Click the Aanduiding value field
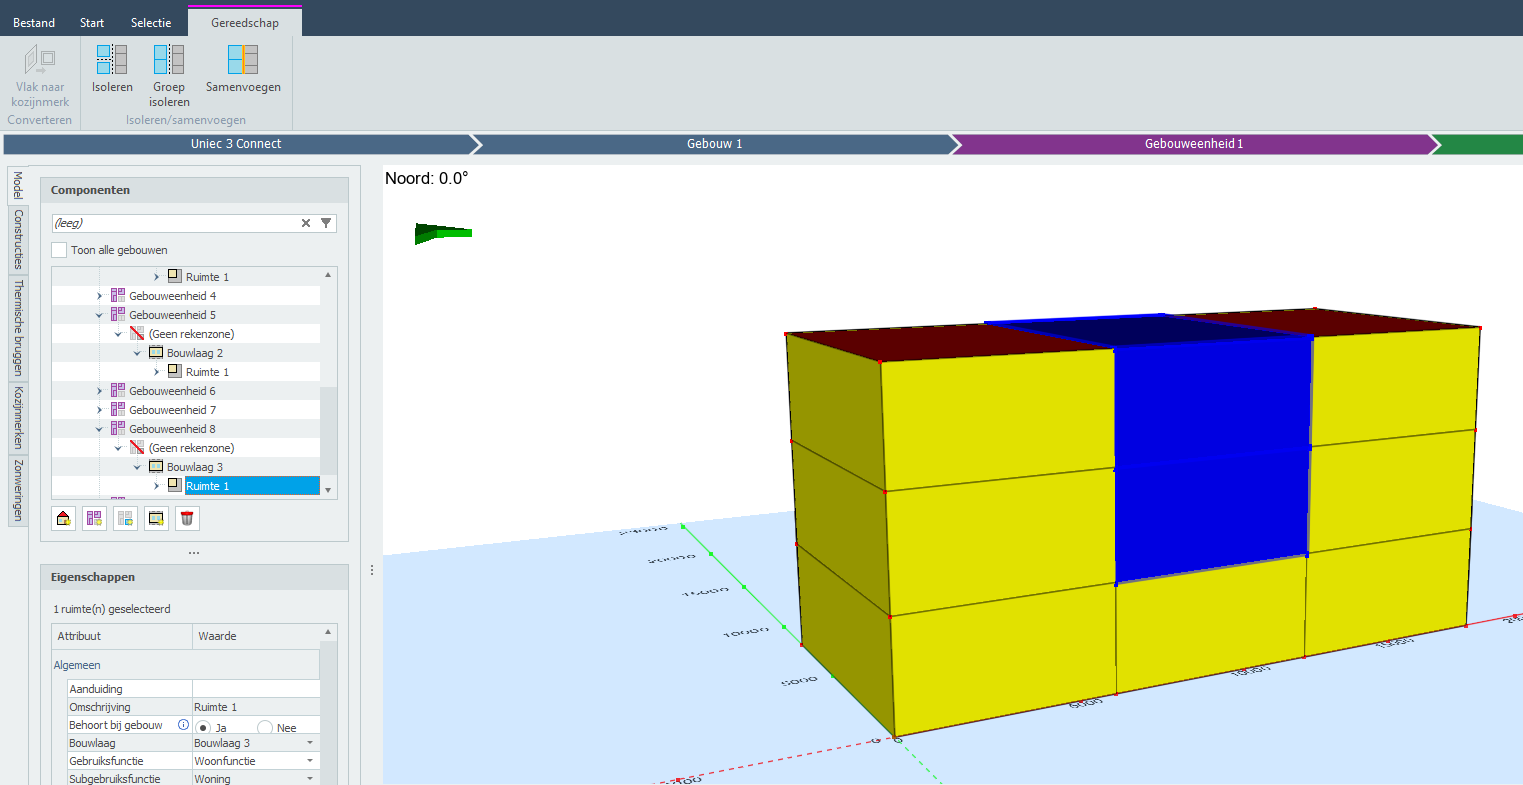 [x=256, y=689]
